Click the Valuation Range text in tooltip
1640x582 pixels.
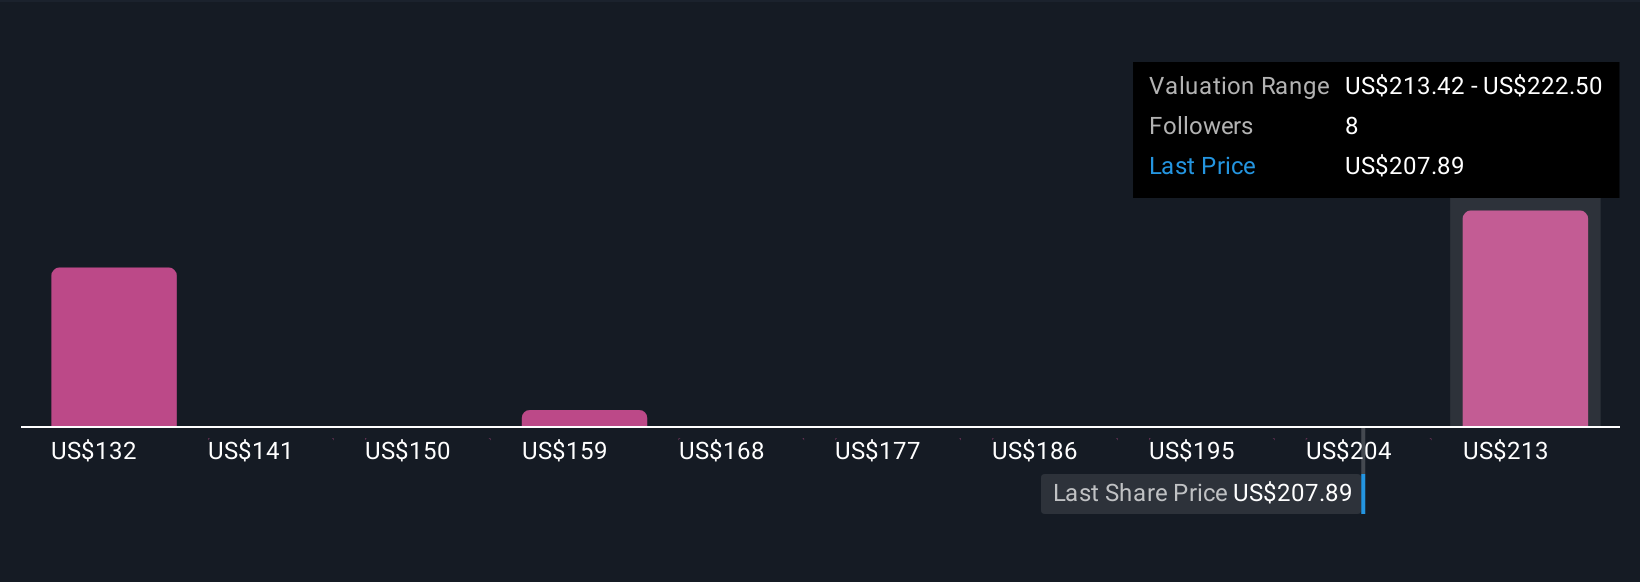(1239, 86)
